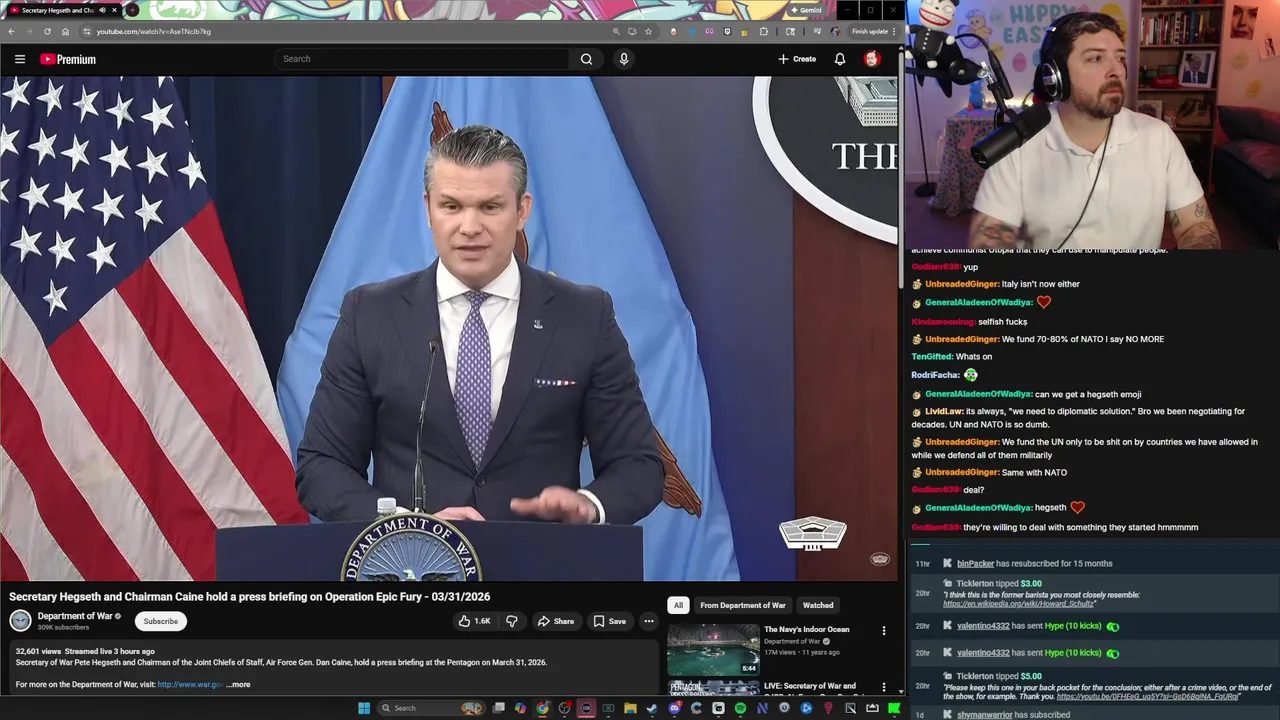Share the press briefing video

point(555,621)
